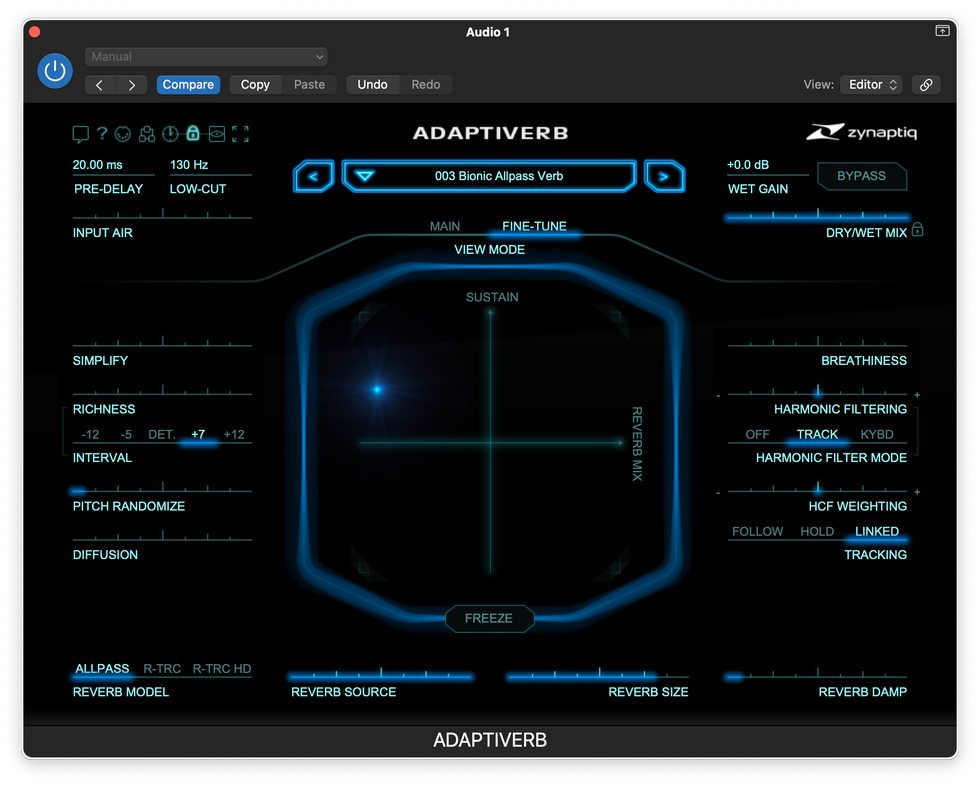980x785 pixels.
Task: Set tracking to LINKED
Action: (877, 531)
